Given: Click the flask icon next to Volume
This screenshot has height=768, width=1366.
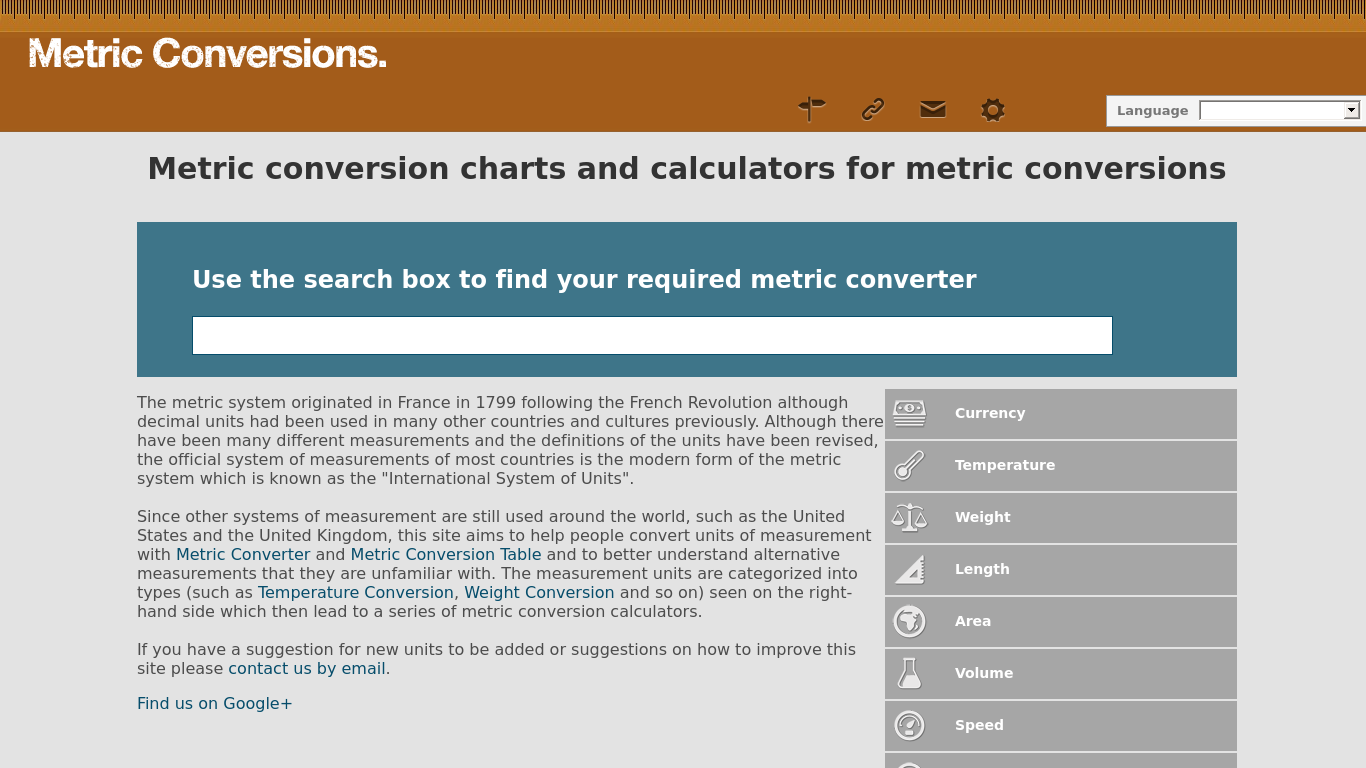Looking at the screenshot, I should click(910, 673).
